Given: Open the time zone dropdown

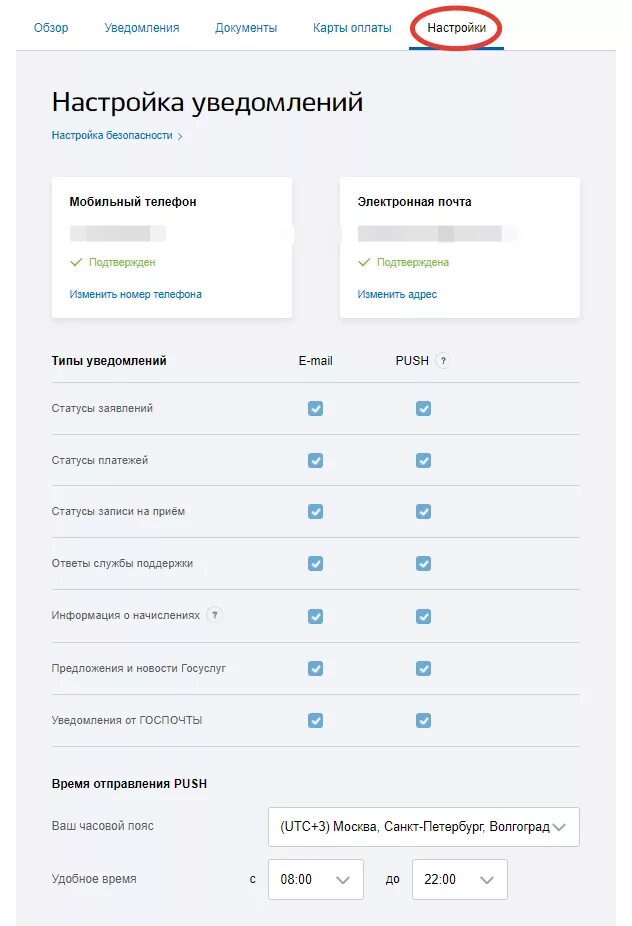Looking at the screenshot, I should pos(424,827).
